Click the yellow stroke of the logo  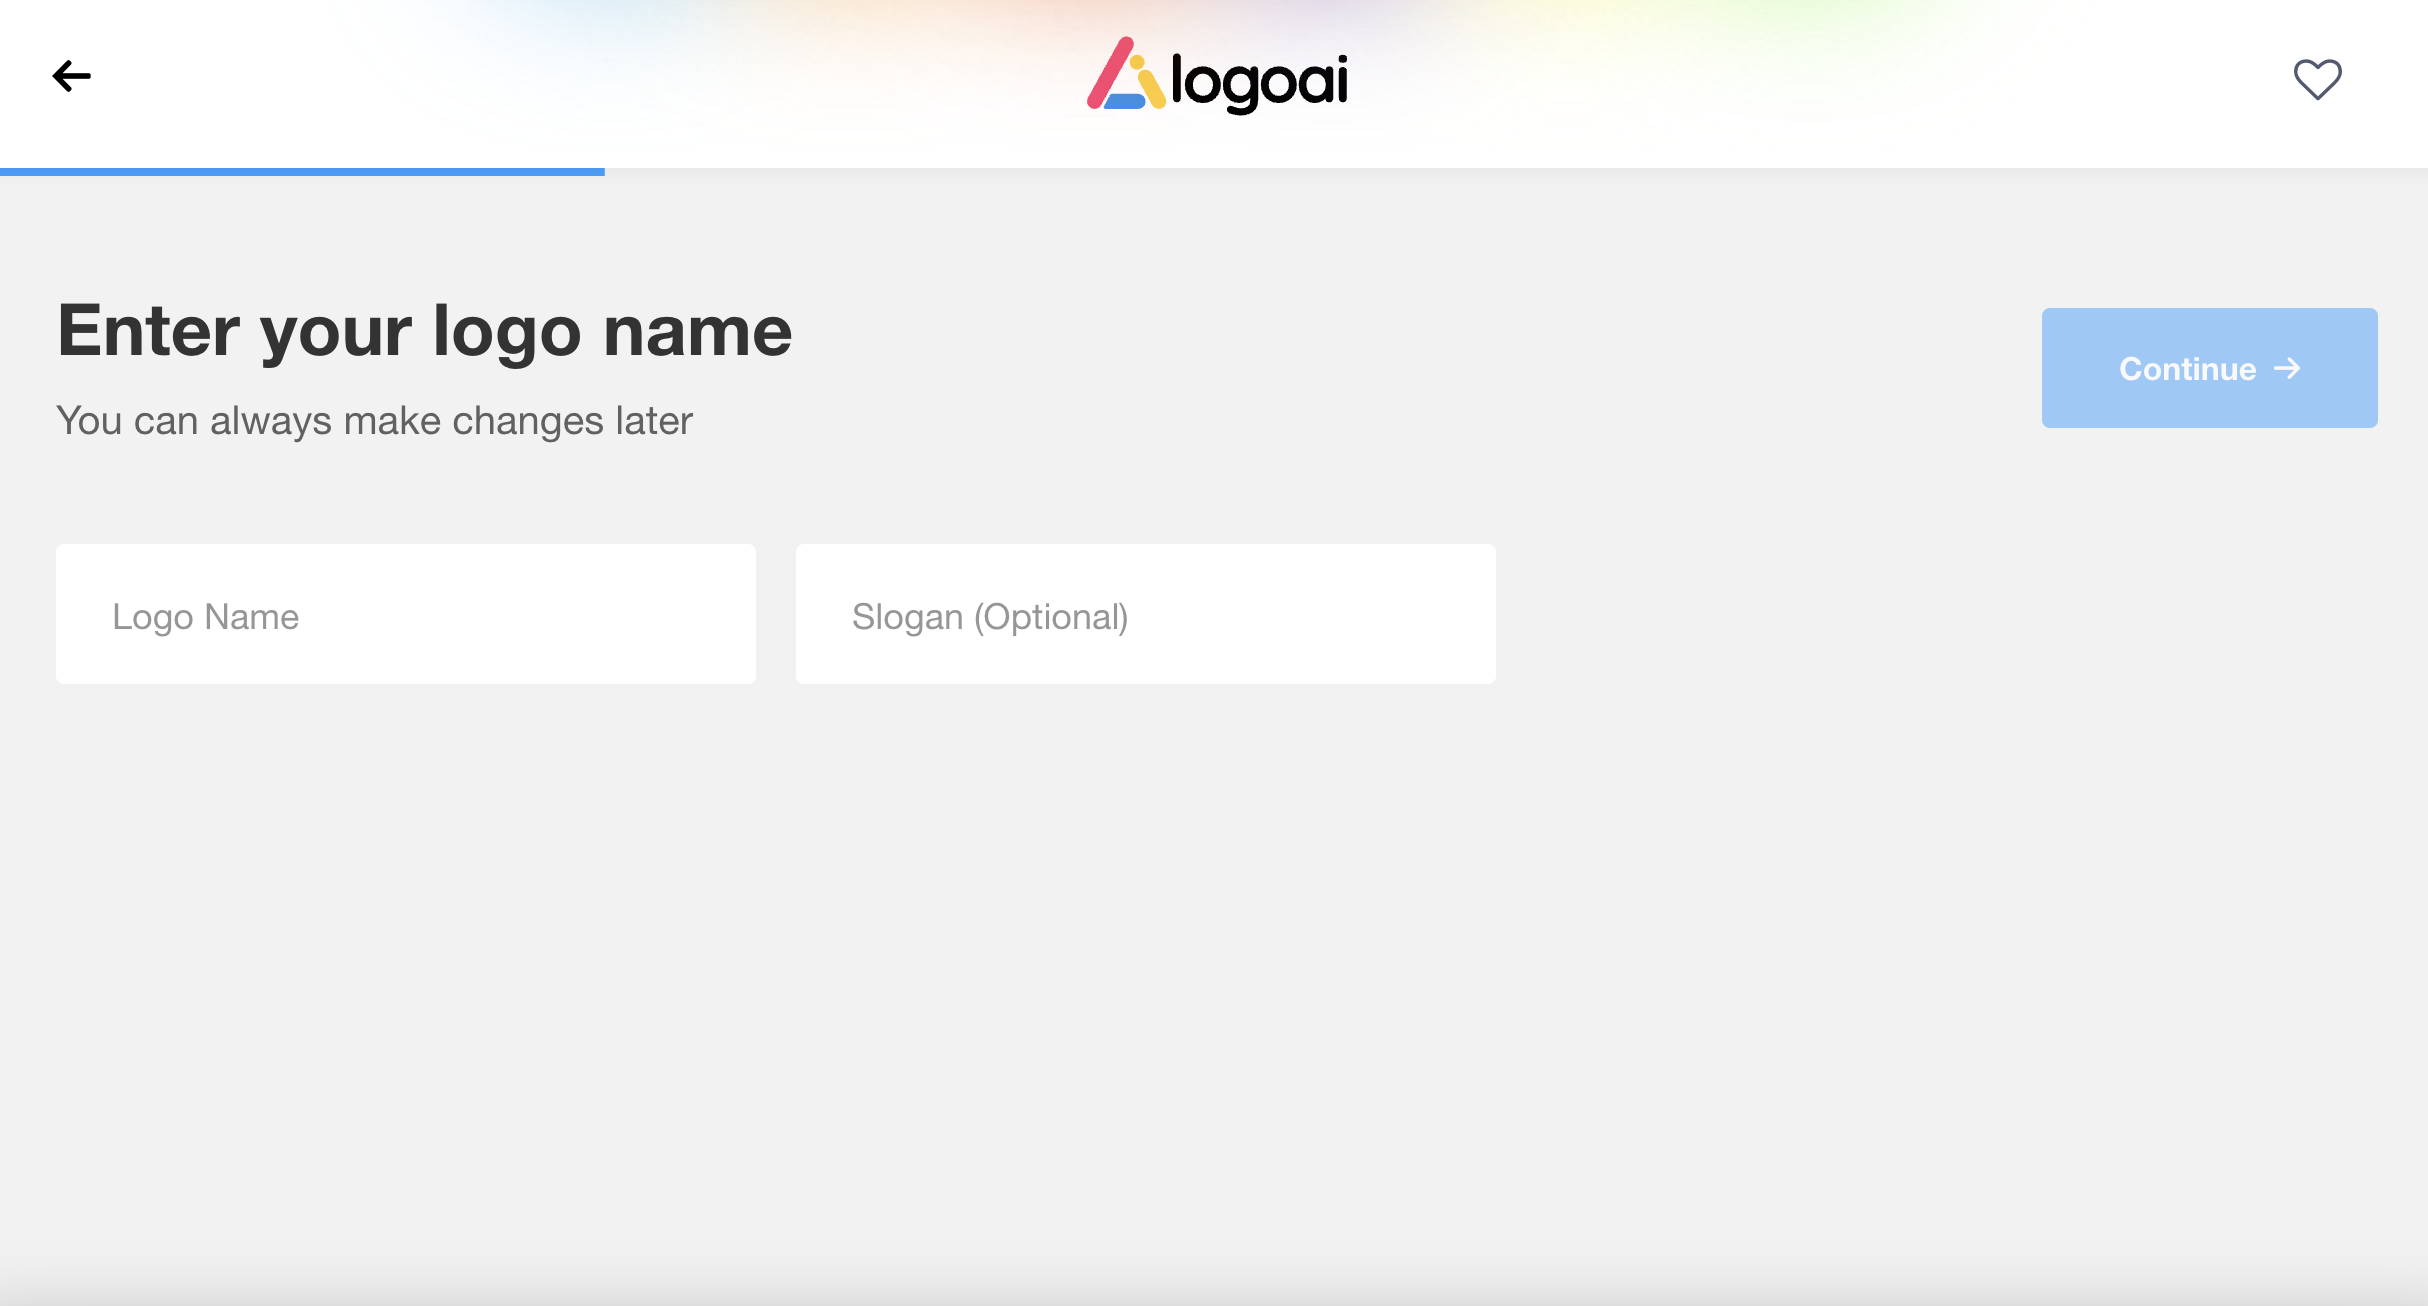1152,90
